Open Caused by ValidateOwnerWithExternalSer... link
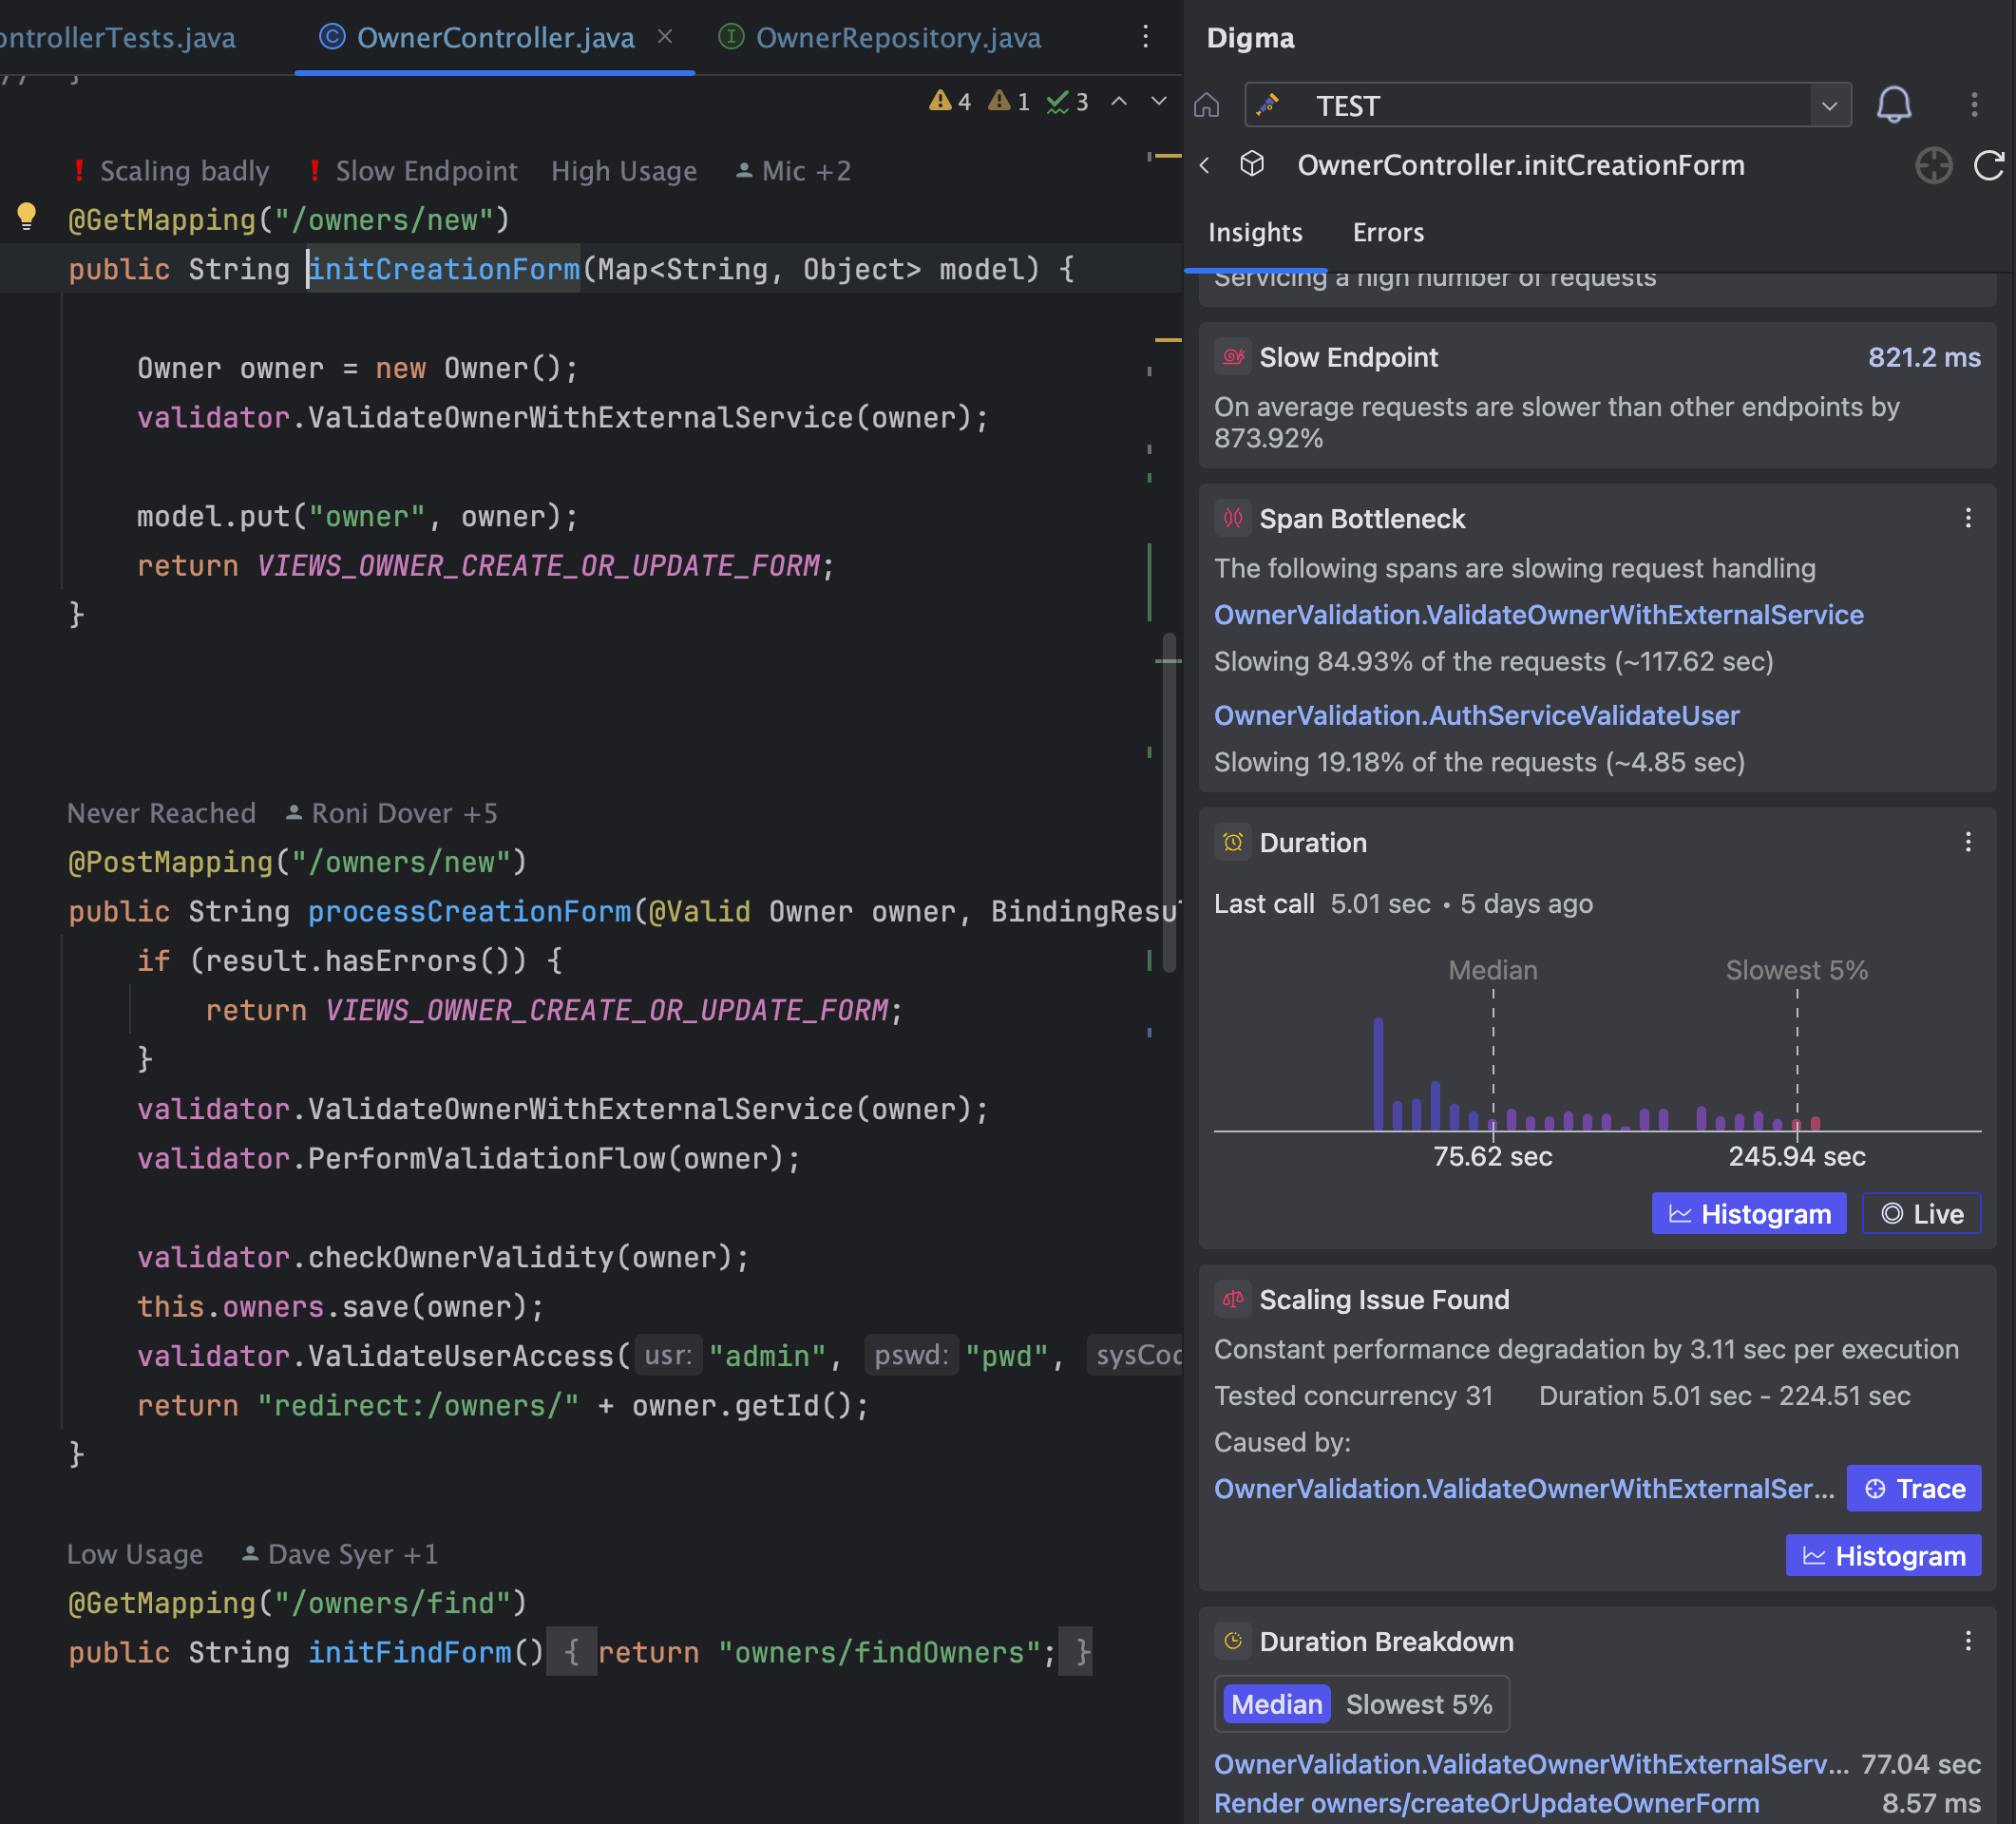This screenshot has width=2016, height=1824. point(1524,1488)
